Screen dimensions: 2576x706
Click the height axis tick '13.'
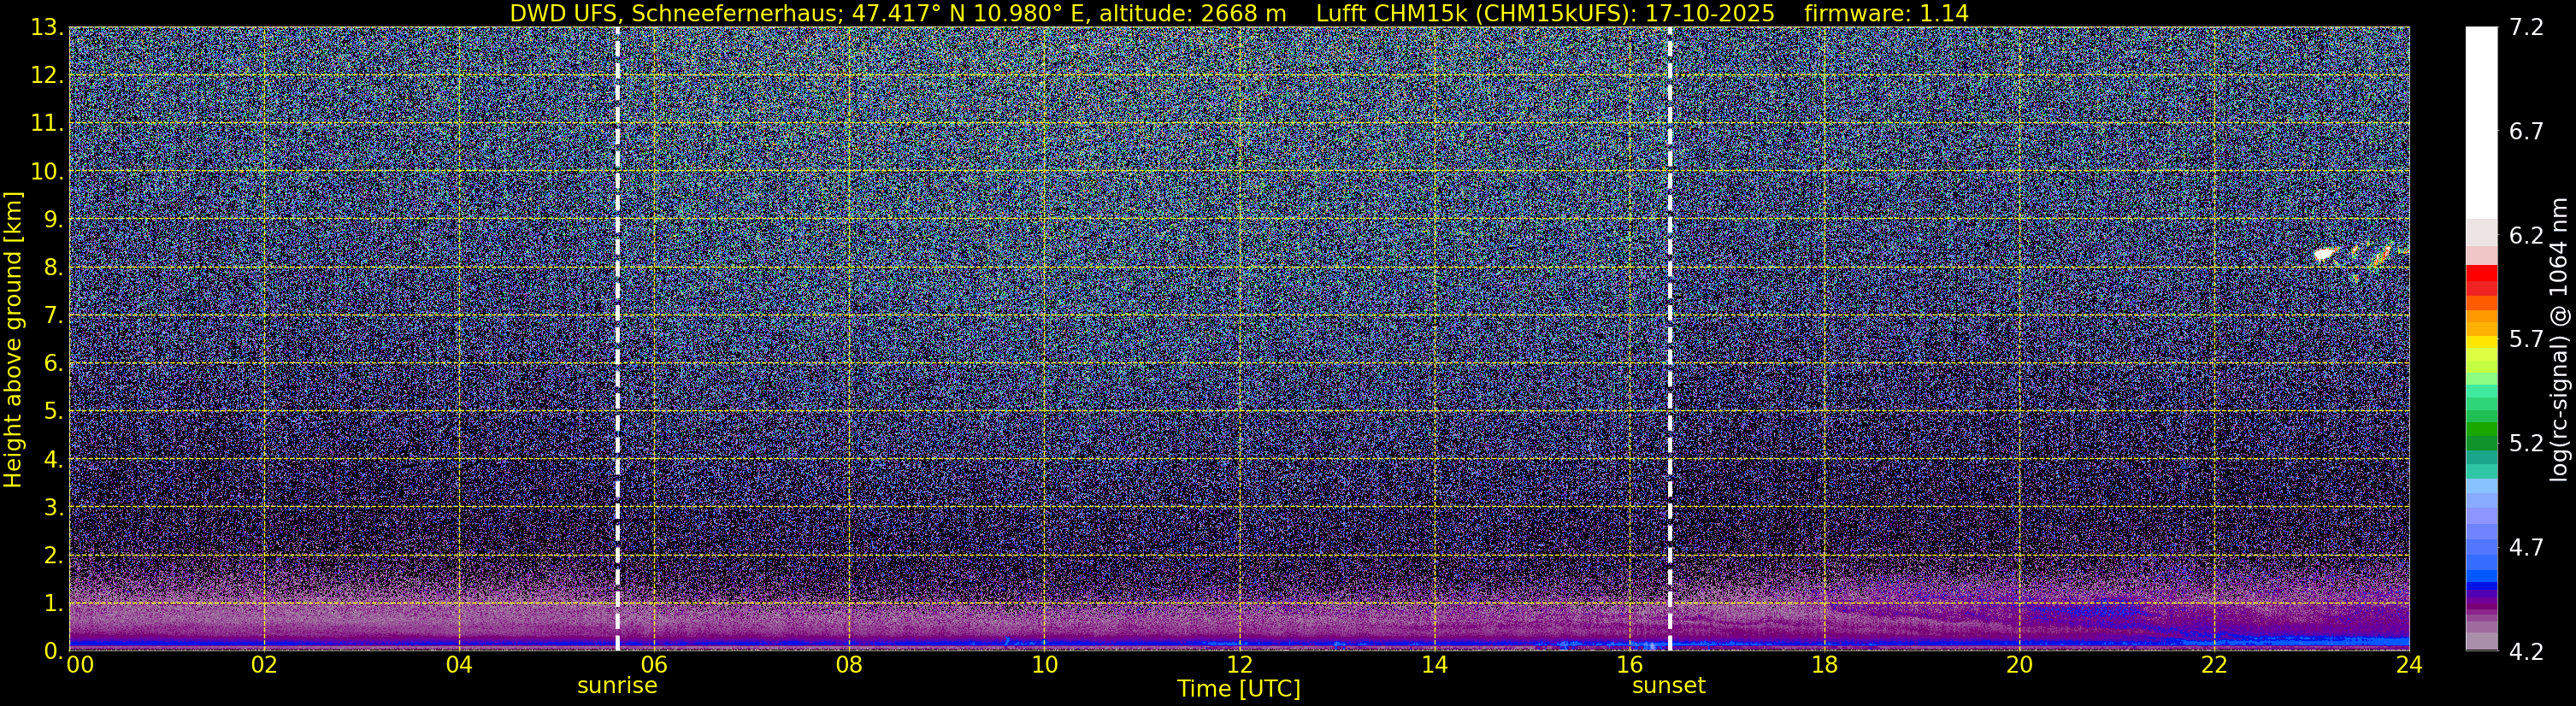47,27
